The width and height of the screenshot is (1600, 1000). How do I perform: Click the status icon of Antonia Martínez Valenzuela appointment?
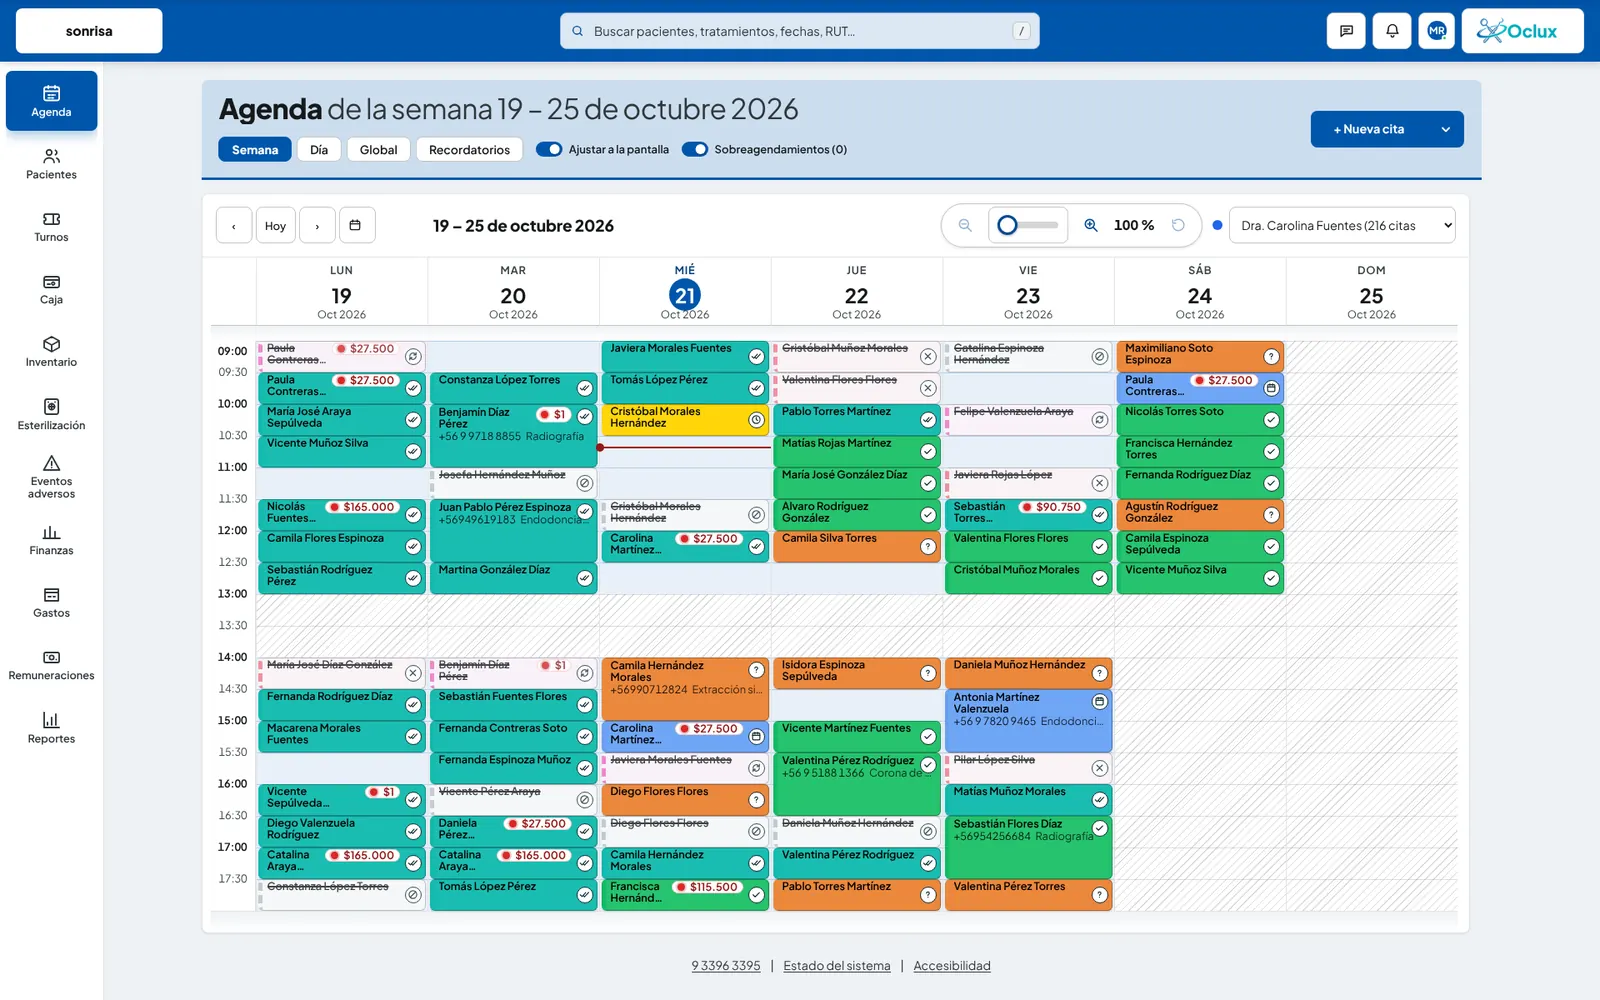tap(1099, 702)
